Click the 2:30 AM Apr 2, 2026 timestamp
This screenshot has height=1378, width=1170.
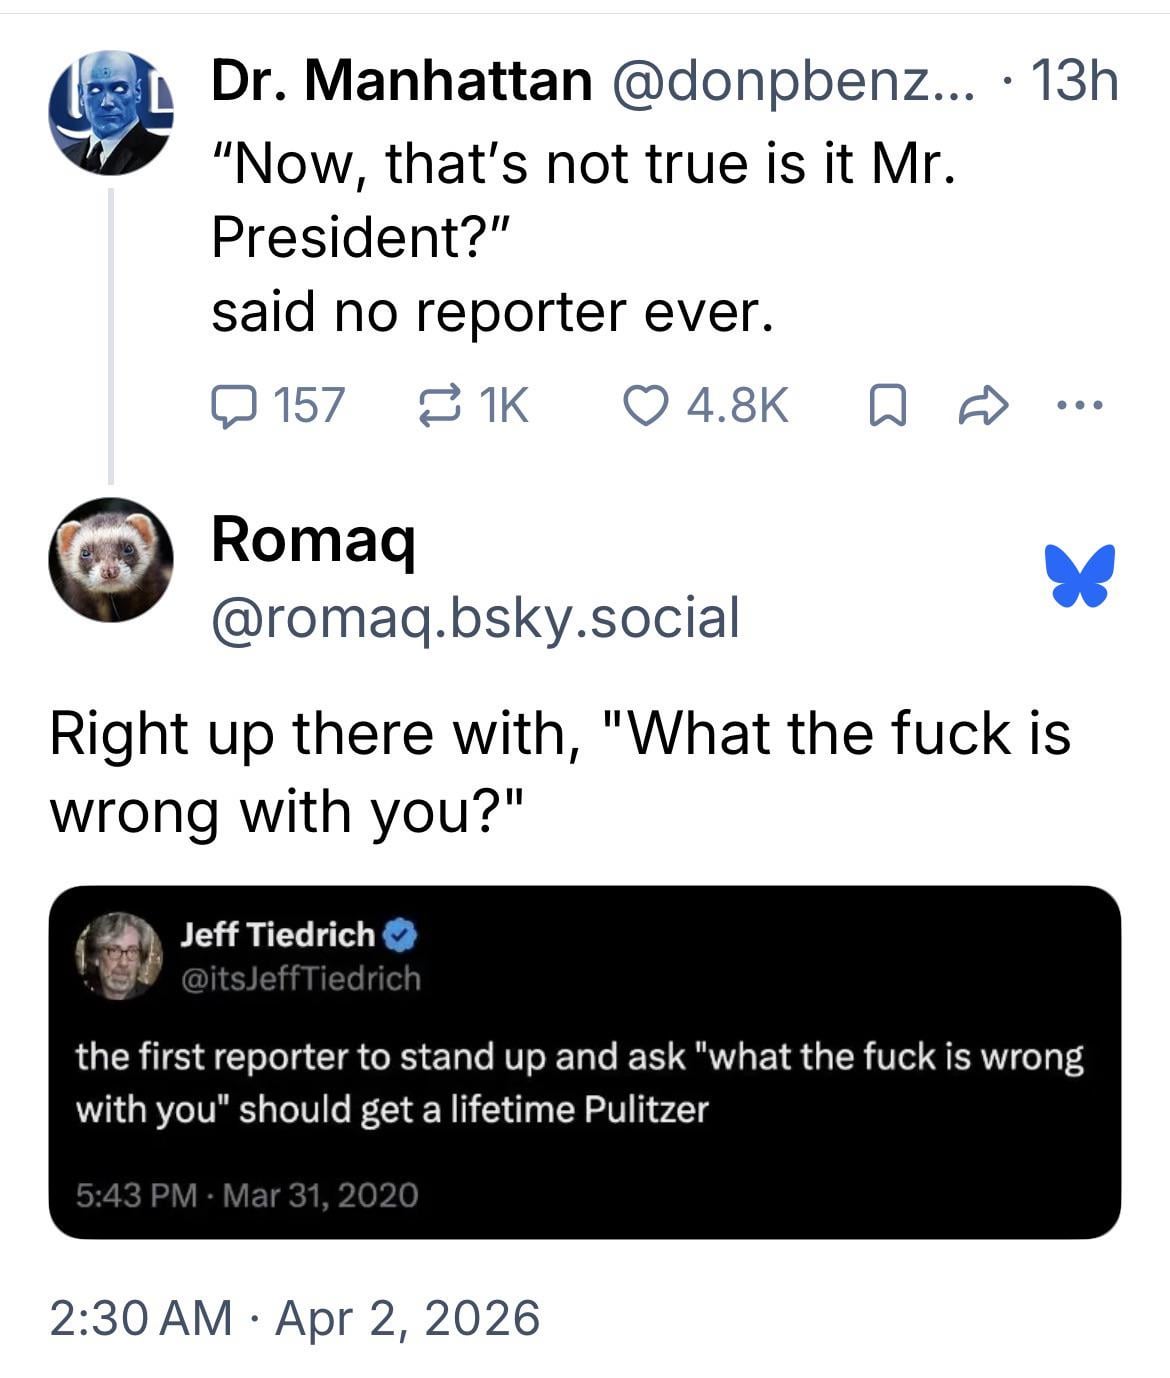[294, 1317]
